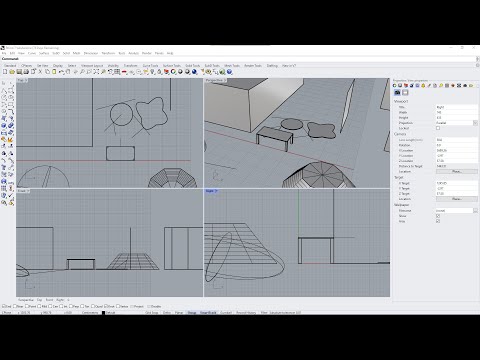Click the Zoom Extents icon

[x=96, y=72]
